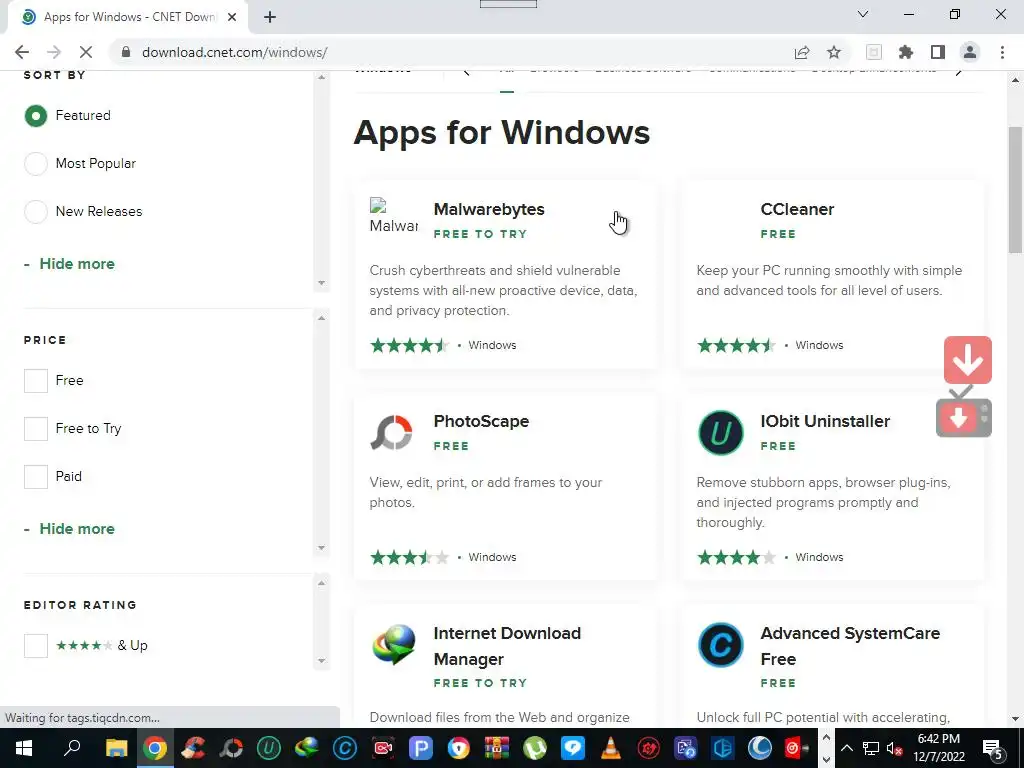The height and width of the screenshot is (768, 1024).
Task: Click the taskbar clock showing 6:42 PM
Action: coord(938,748)
